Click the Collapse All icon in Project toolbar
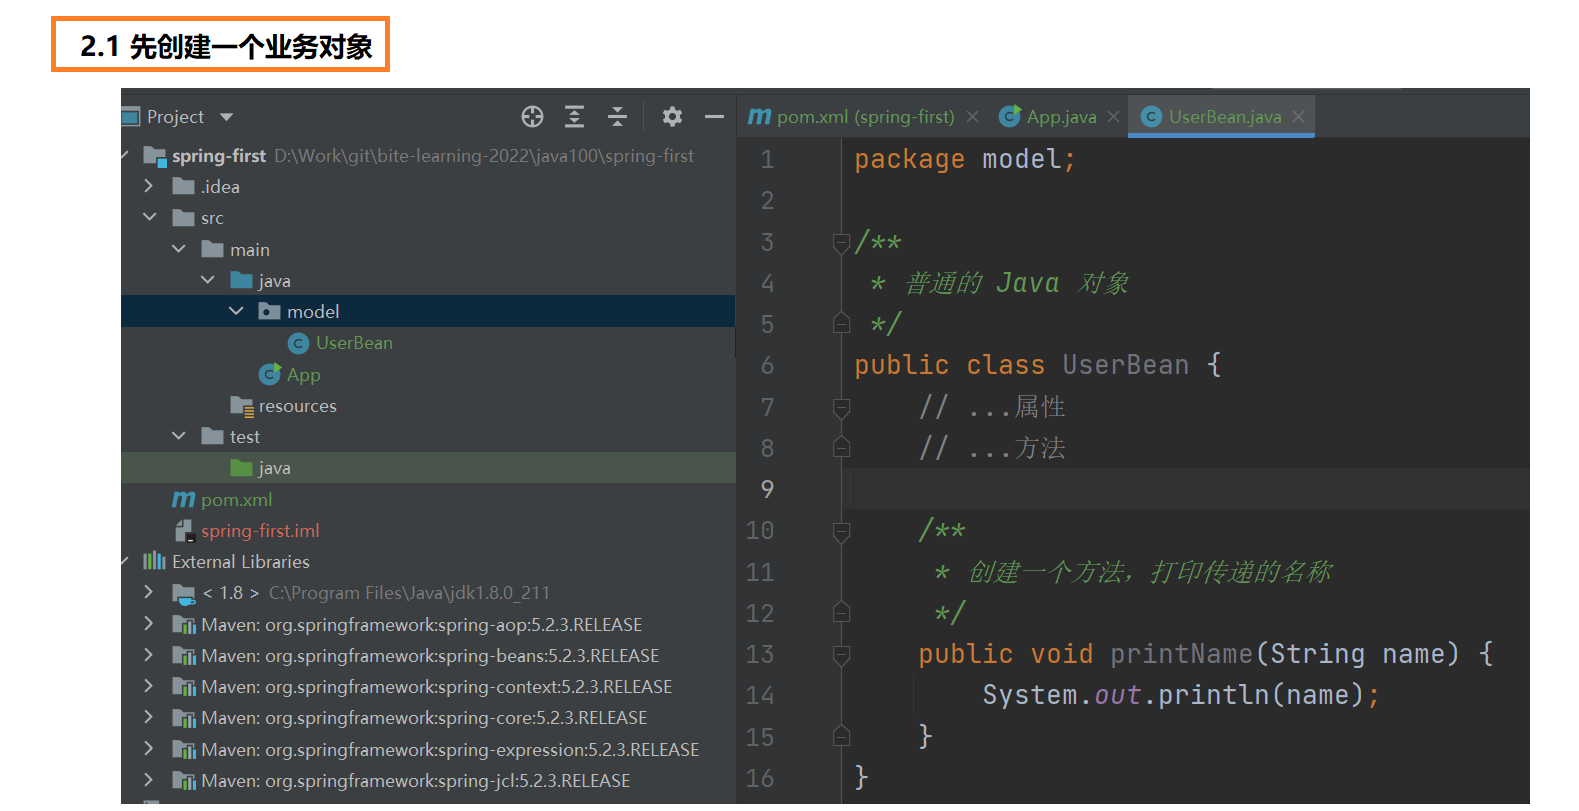Screen dimensions: 1579x811 click(x=618, y=117)
